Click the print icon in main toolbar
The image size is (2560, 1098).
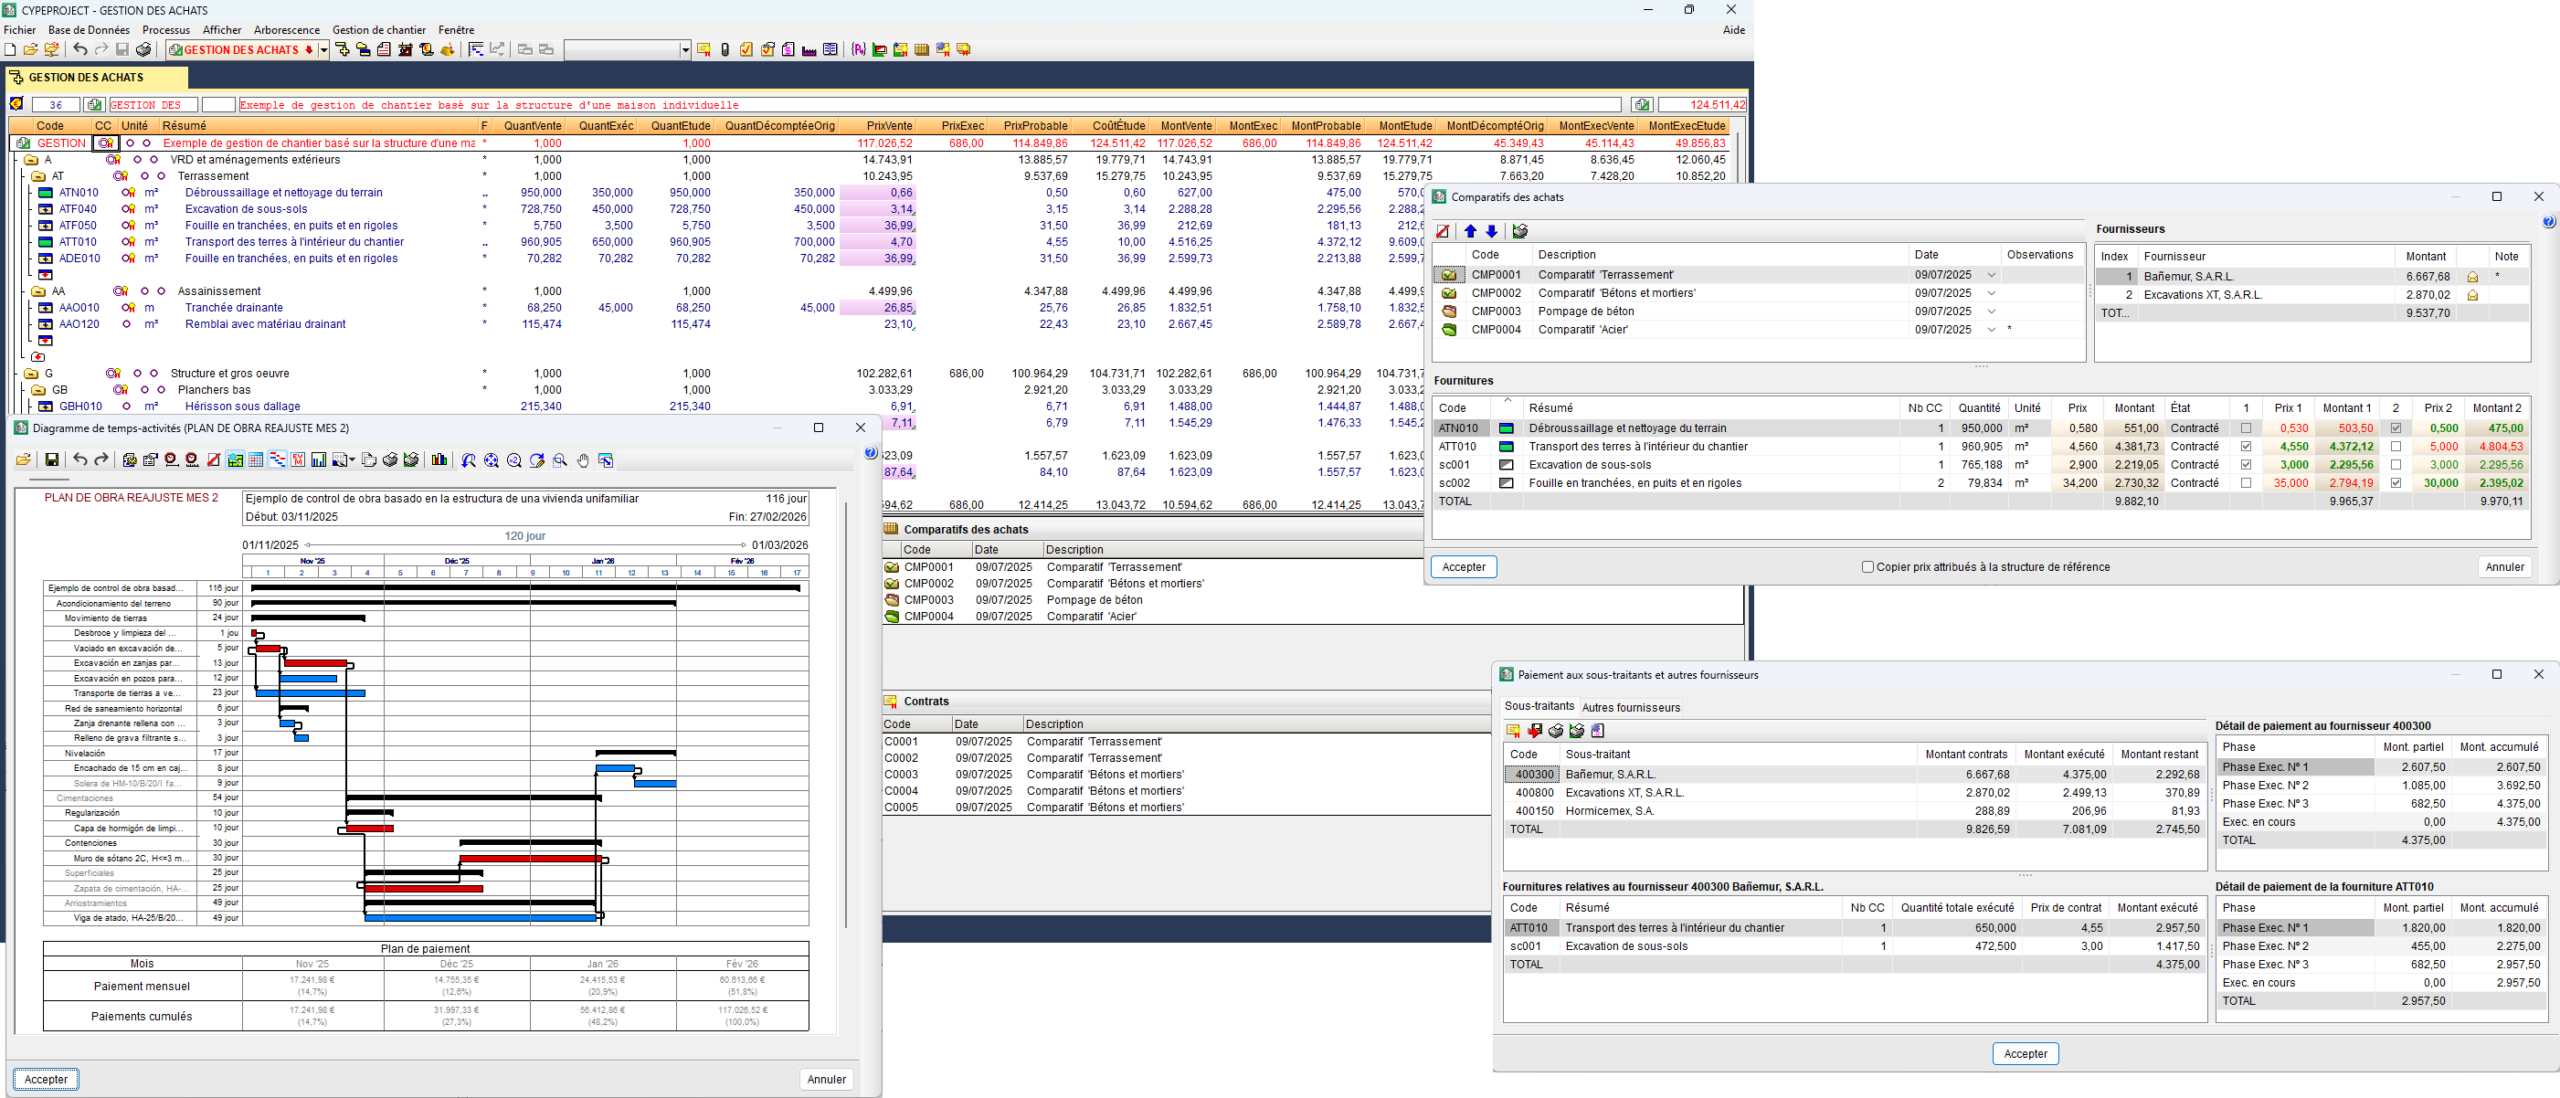pos(144,50)
